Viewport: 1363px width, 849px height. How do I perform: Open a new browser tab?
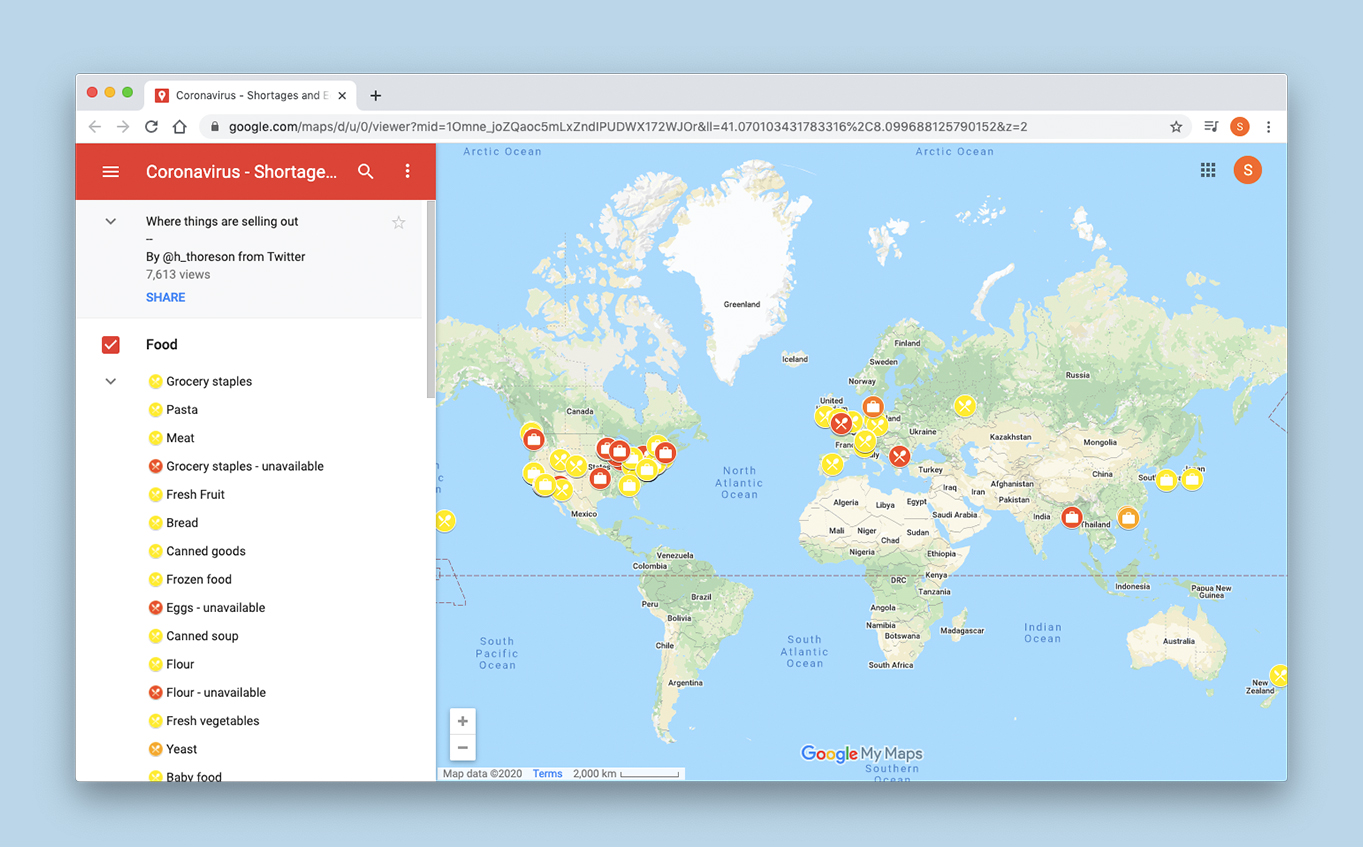pos(375,96)
